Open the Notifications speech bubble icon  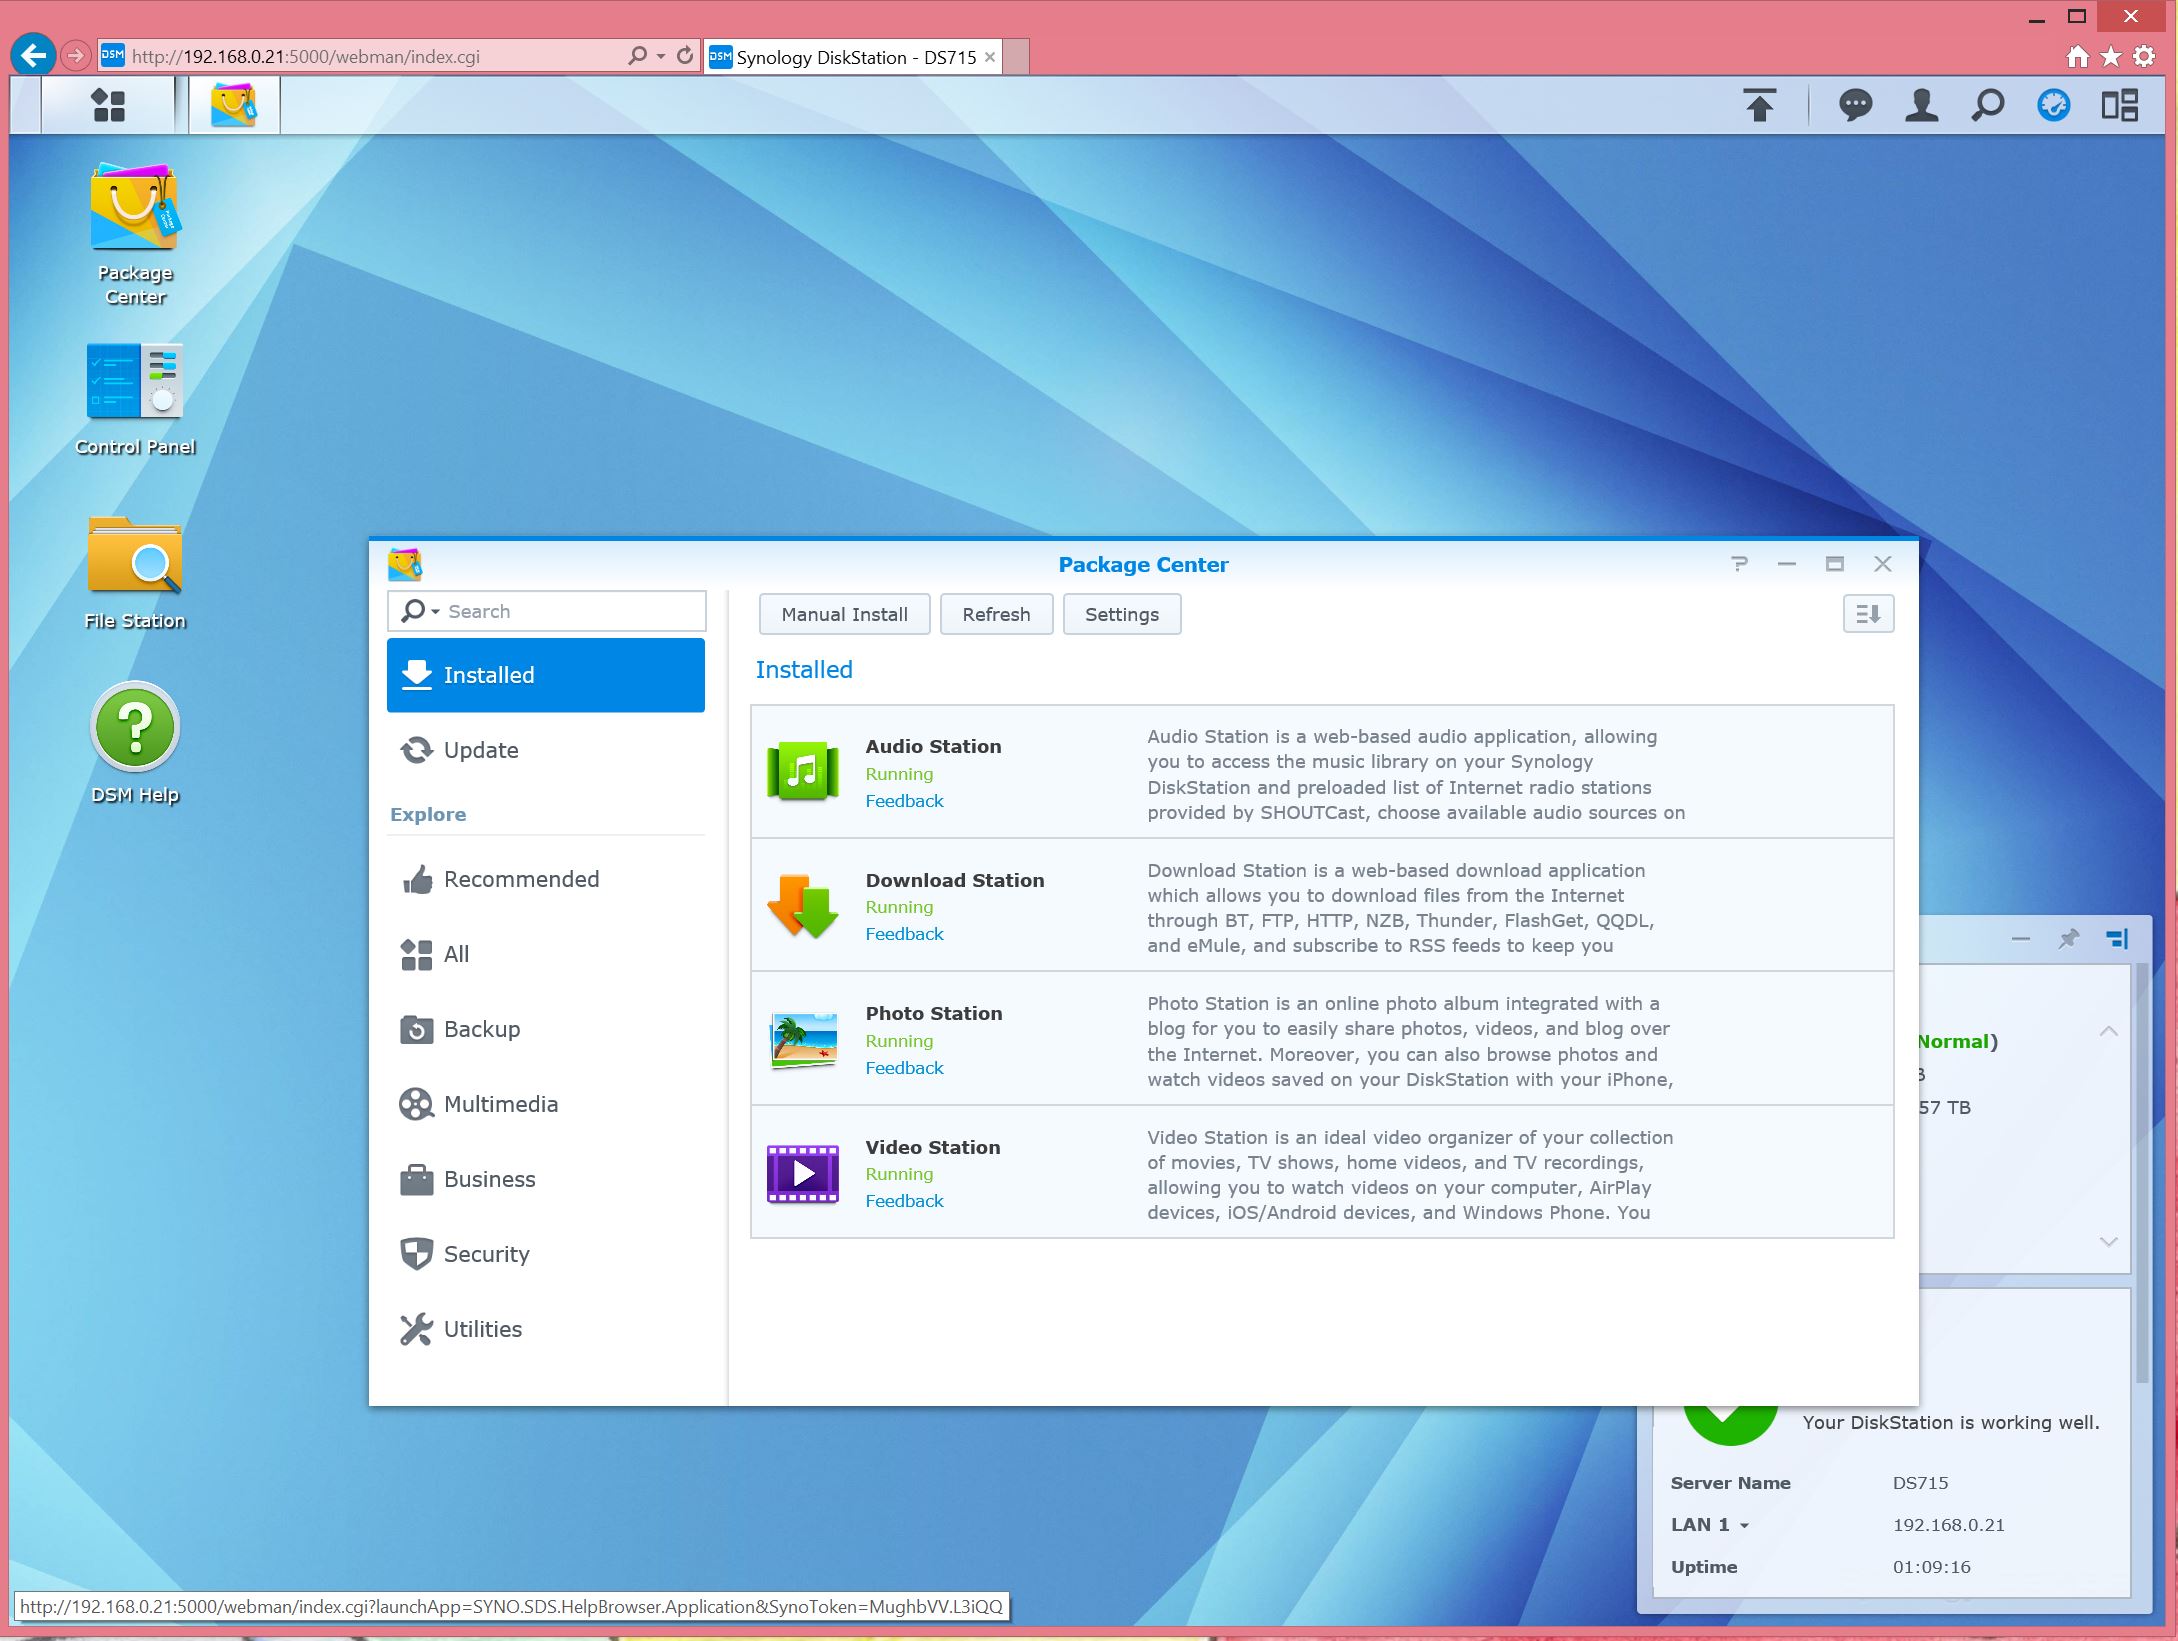click(x=1855, y=105)
